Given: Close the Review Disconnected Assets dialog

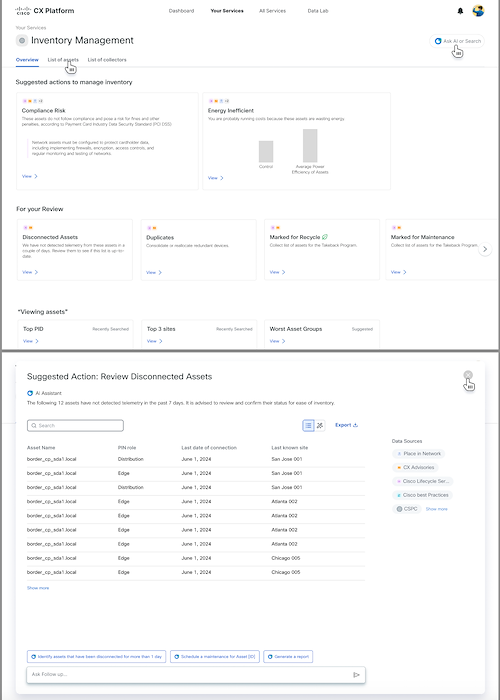Looking at the screenshot, I should click(x=468, y=375).
